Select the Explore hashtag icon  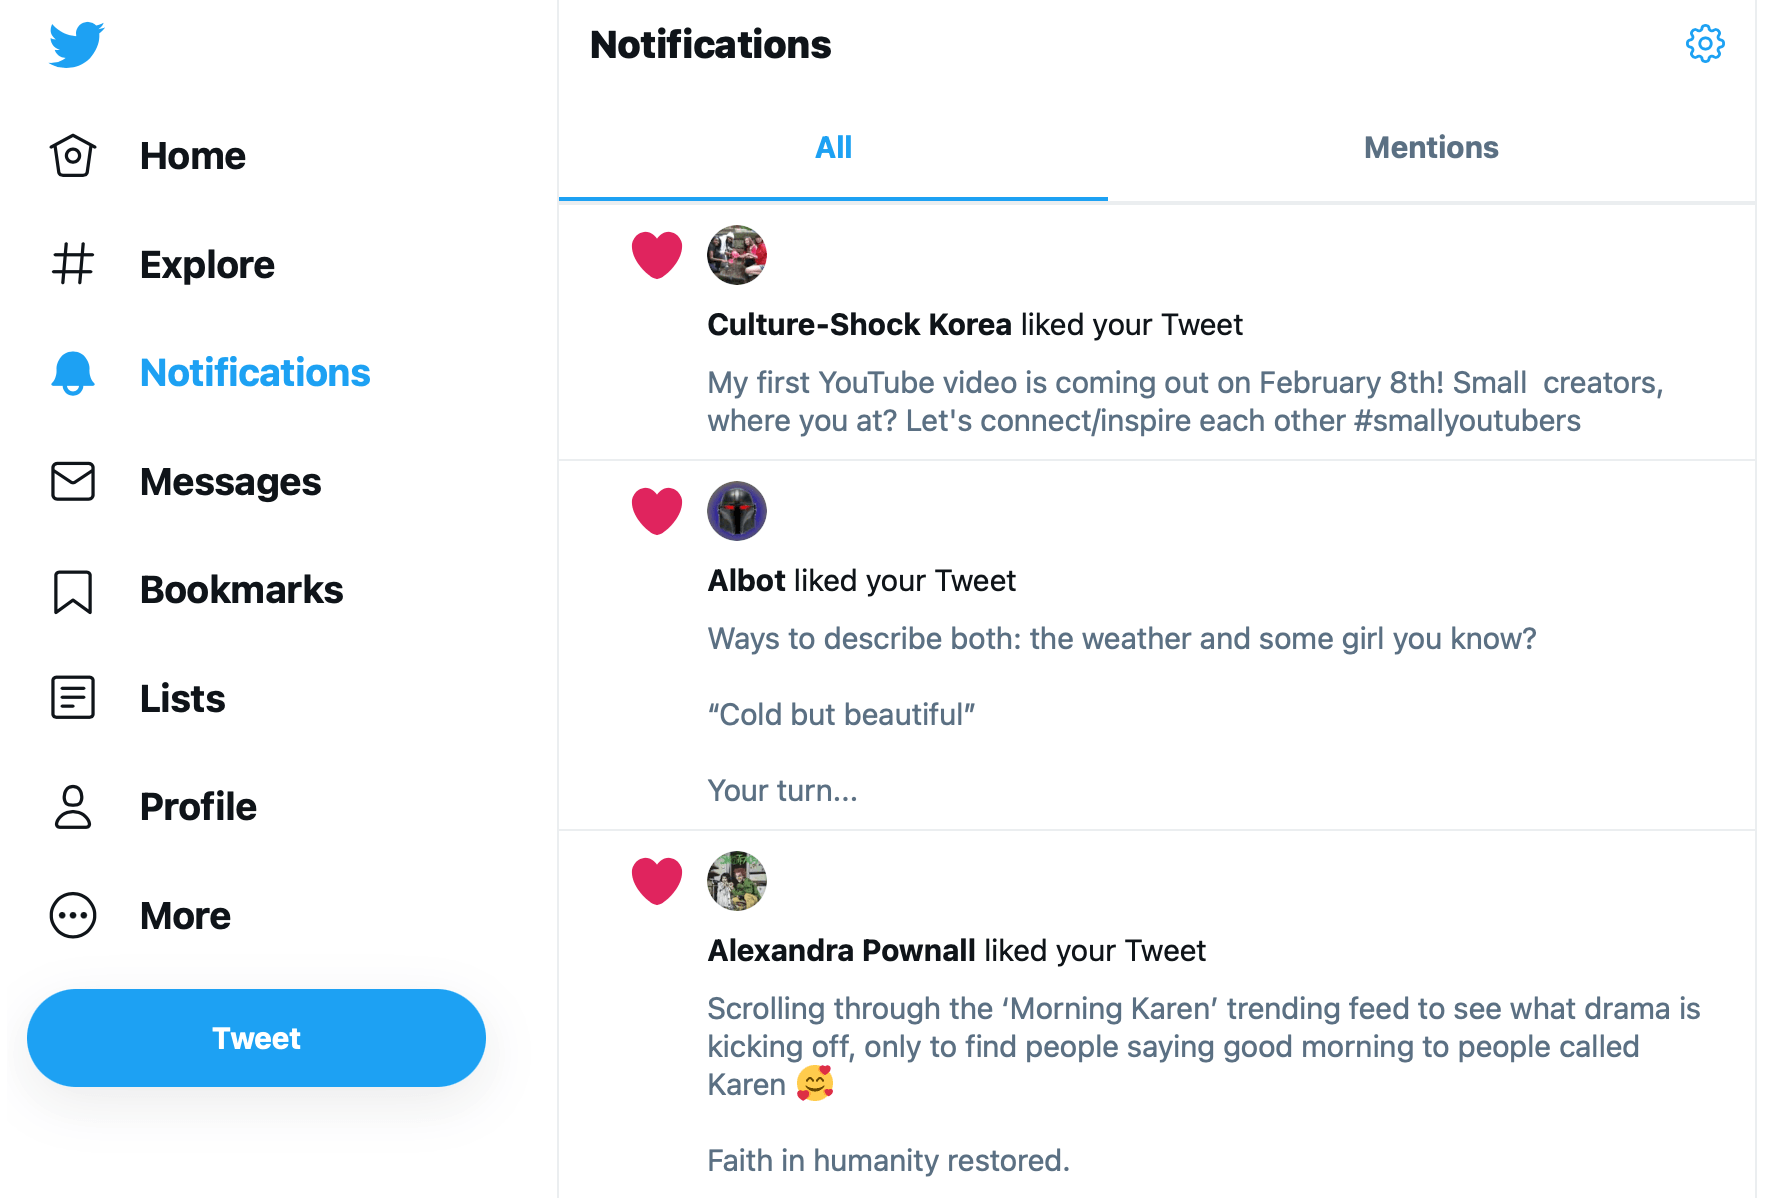73,264
